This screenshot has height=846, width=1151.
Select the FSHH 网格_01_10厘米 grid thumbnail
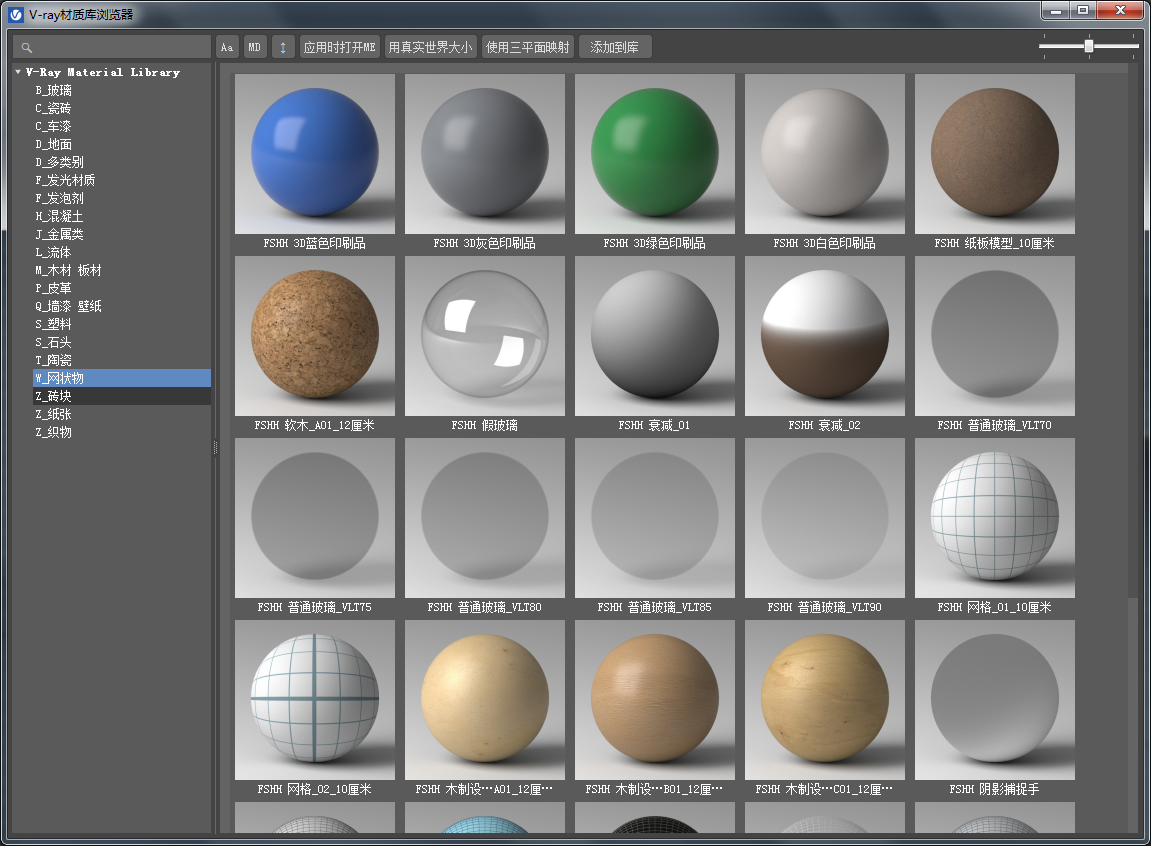point(995,518)
